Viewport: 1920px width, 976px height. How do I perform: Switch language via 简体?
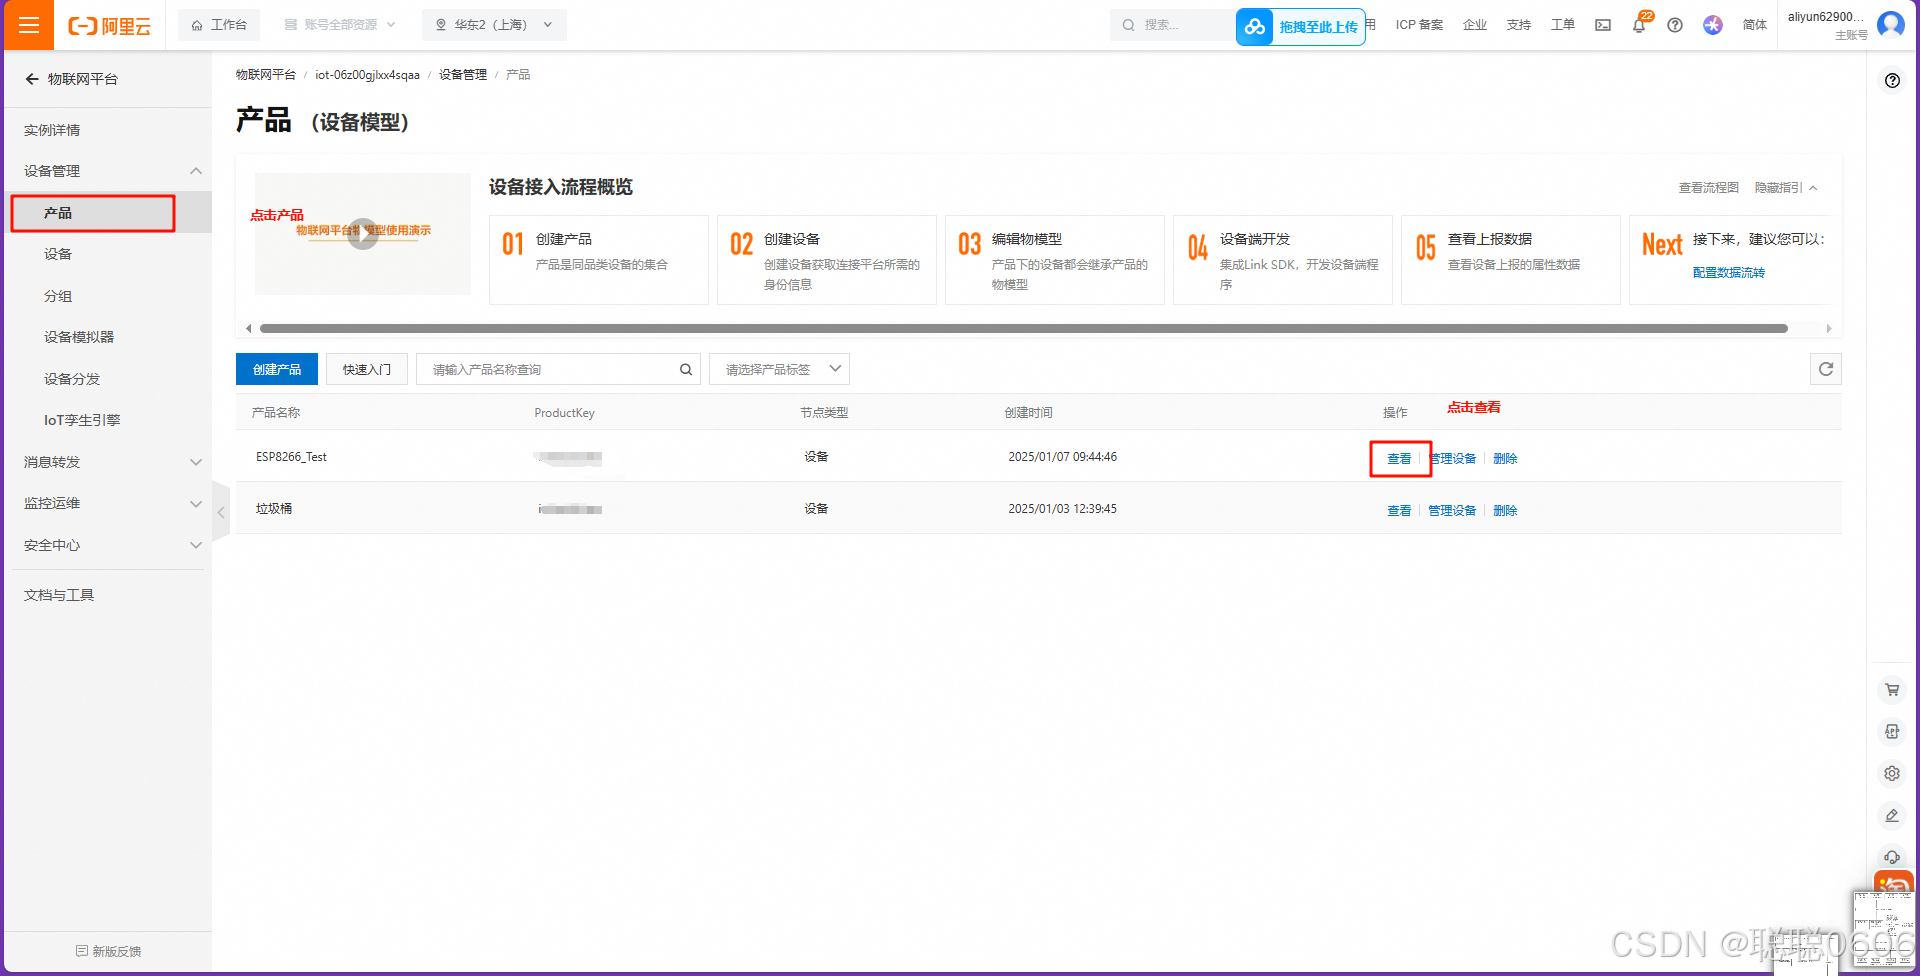(1755, 25)
